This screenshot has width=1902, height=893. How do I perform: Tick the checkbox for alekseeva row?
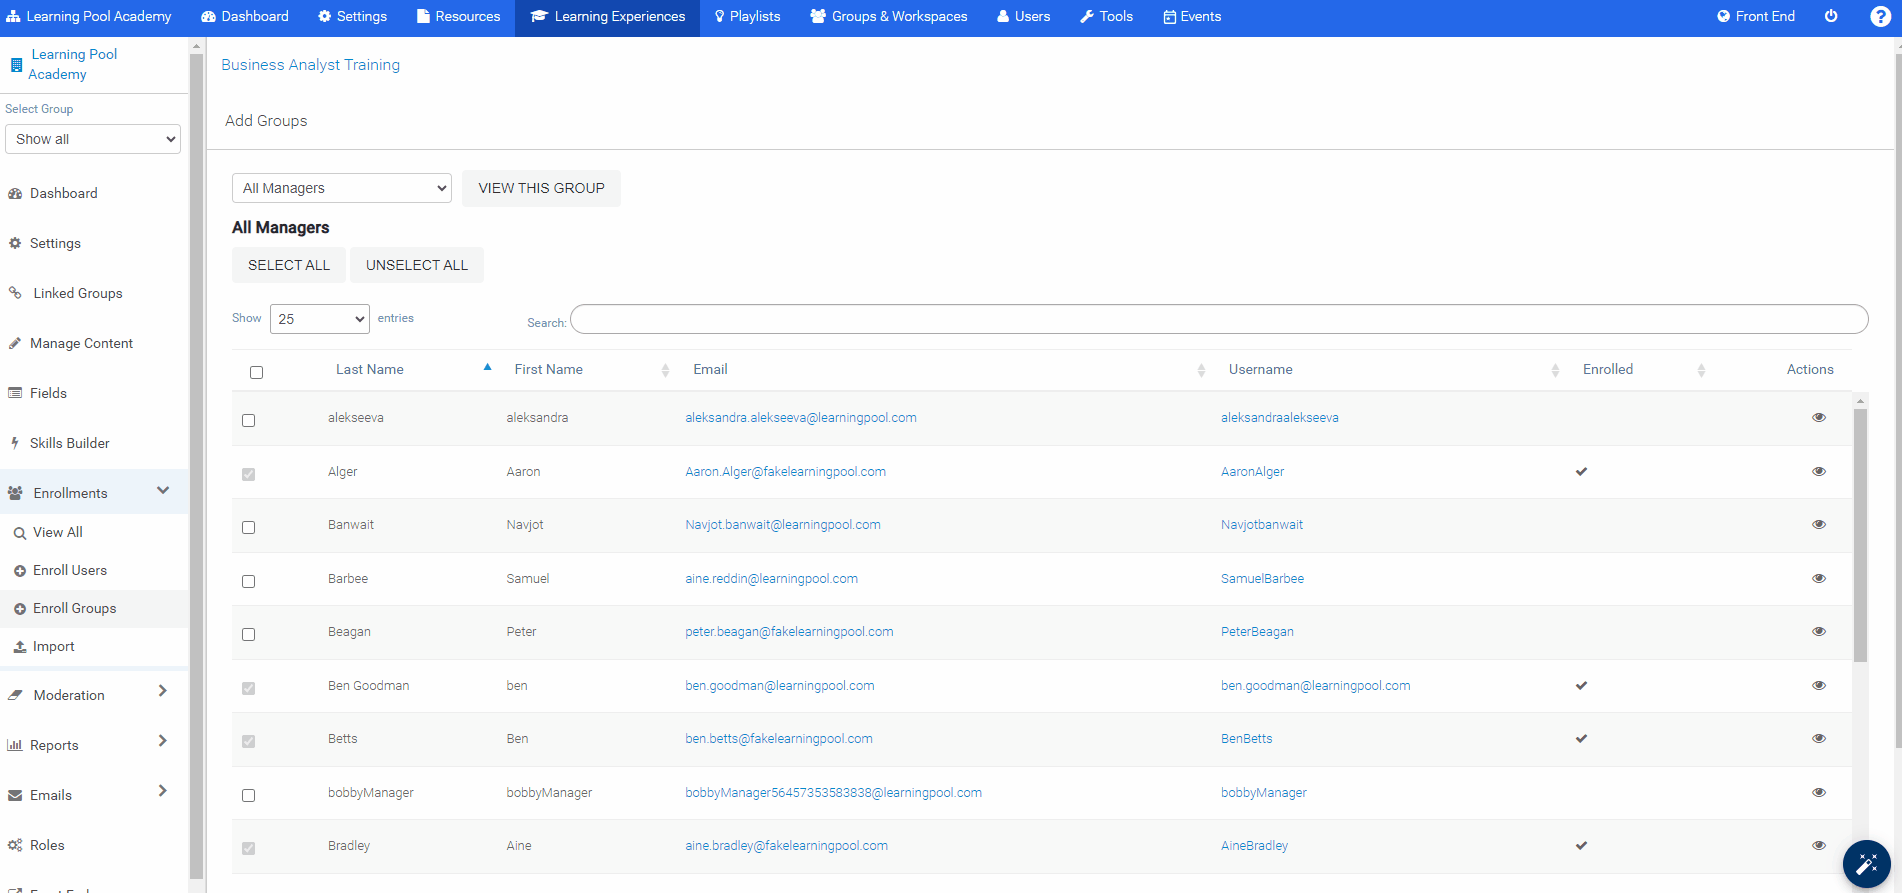(249, 420)
